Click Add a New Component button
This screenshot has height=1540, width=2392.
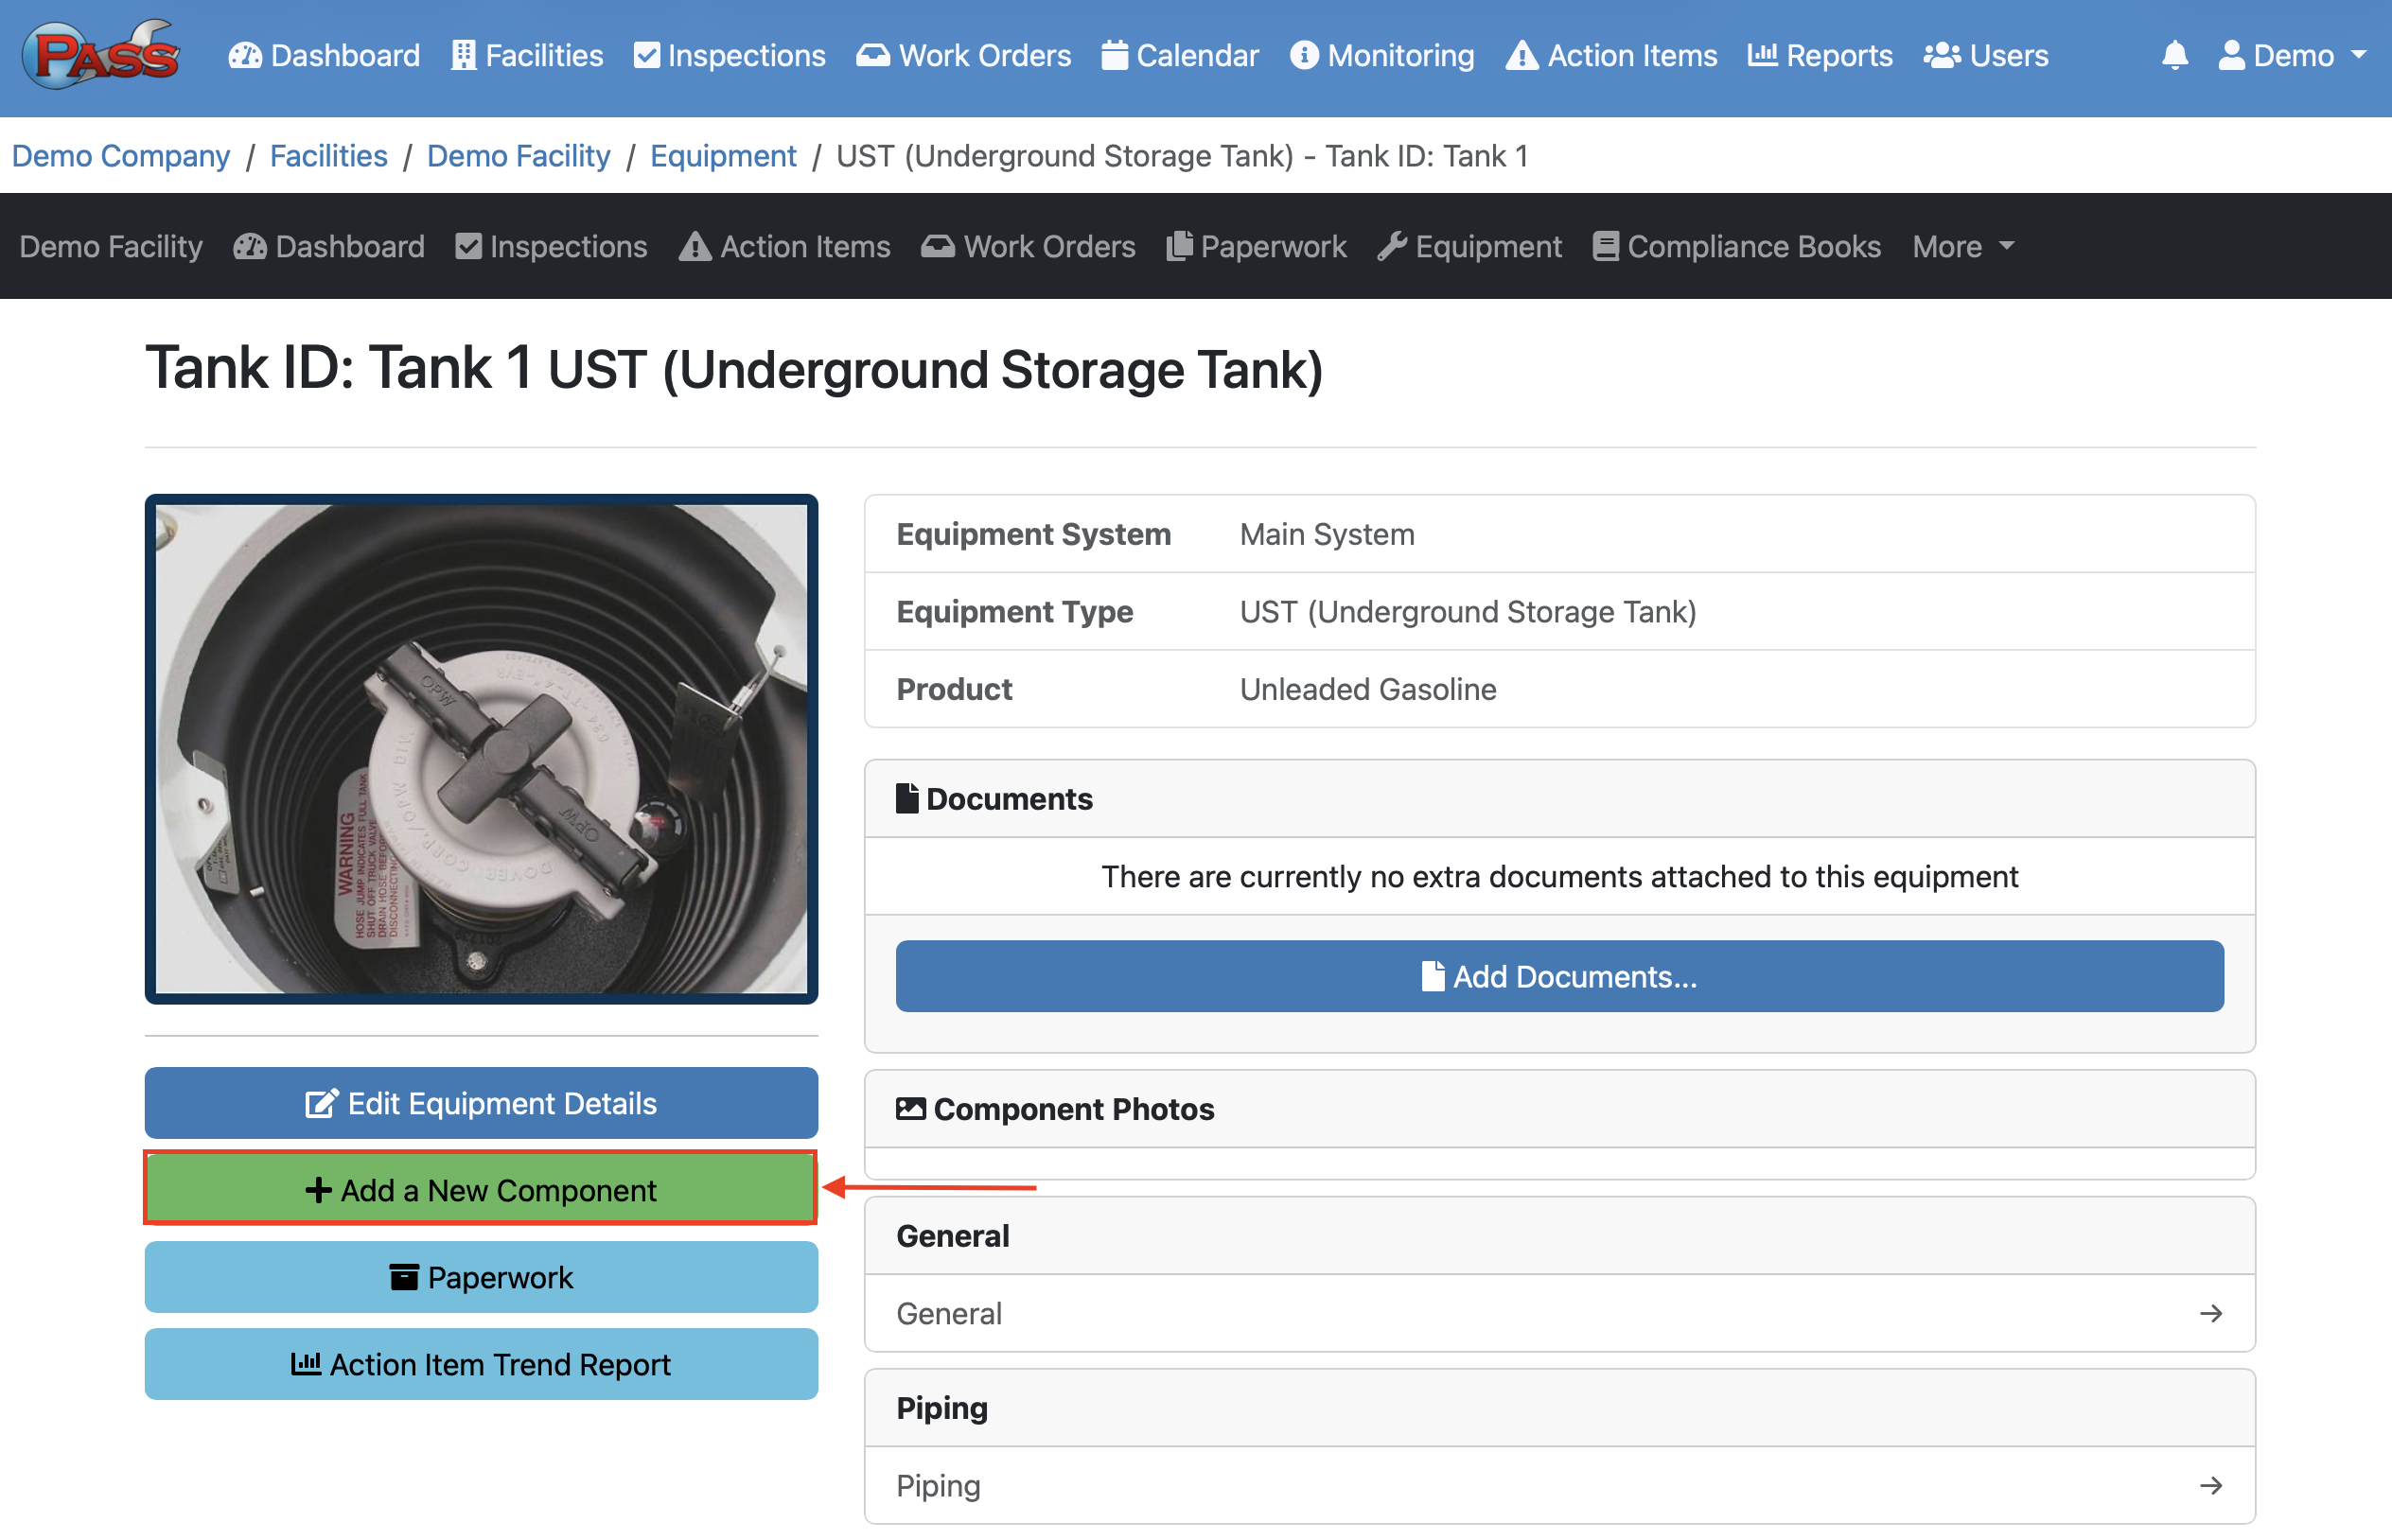481,1190
